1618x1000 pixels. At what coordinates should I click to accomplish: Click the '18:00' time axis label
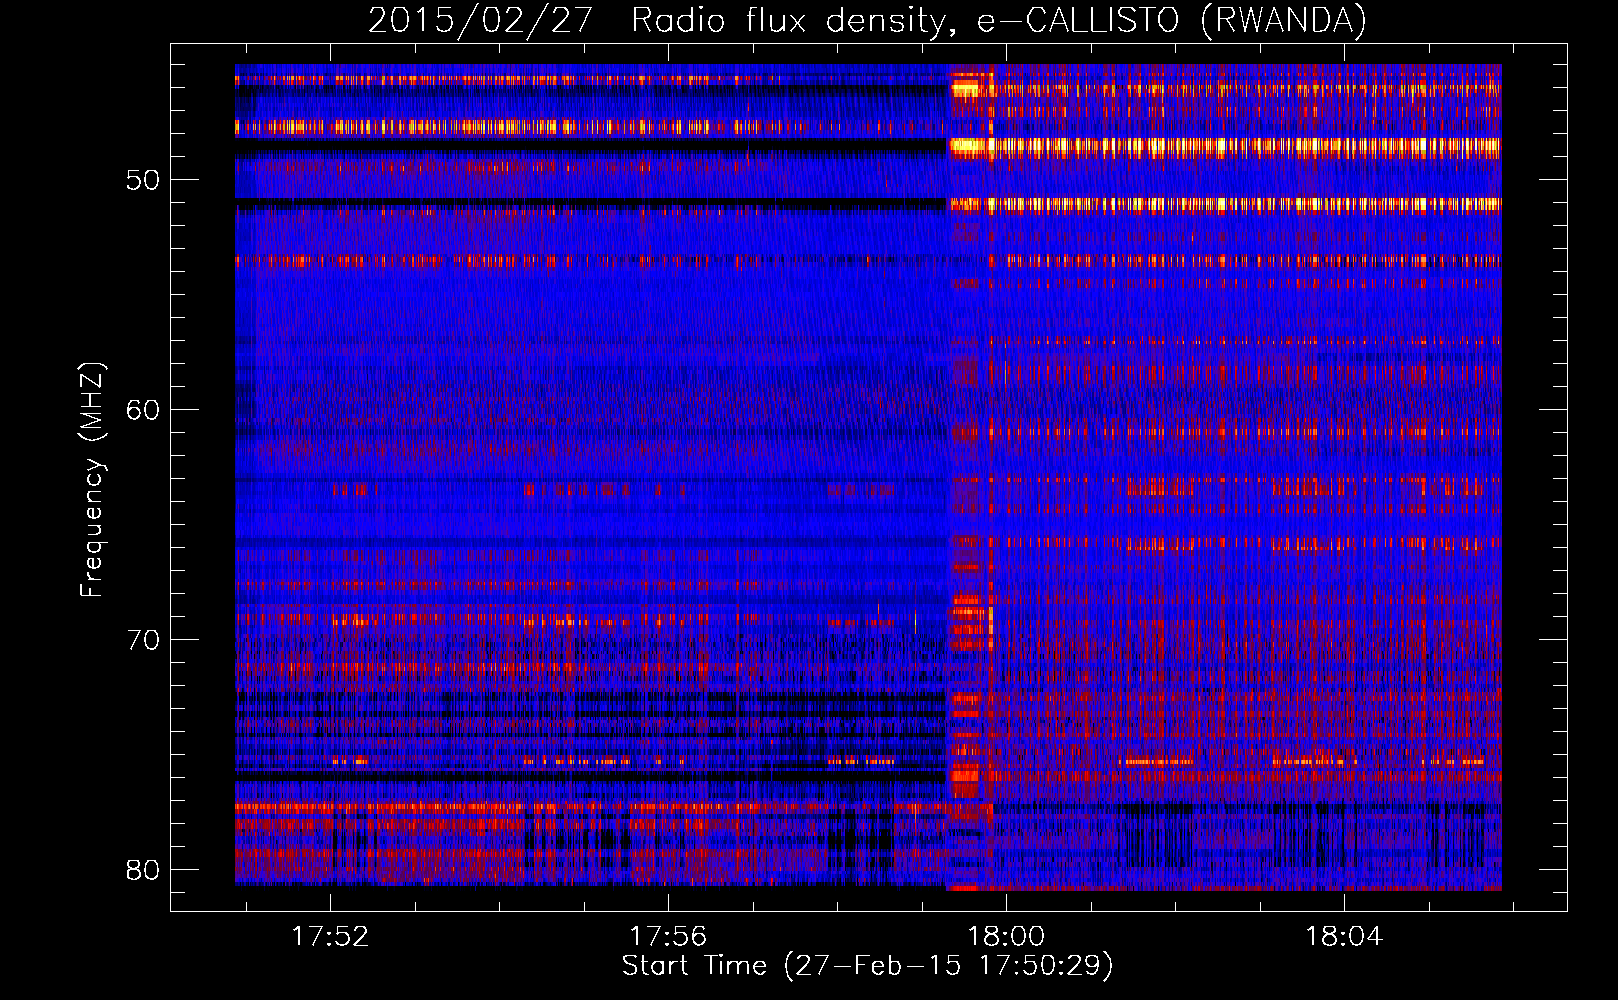1006,936
